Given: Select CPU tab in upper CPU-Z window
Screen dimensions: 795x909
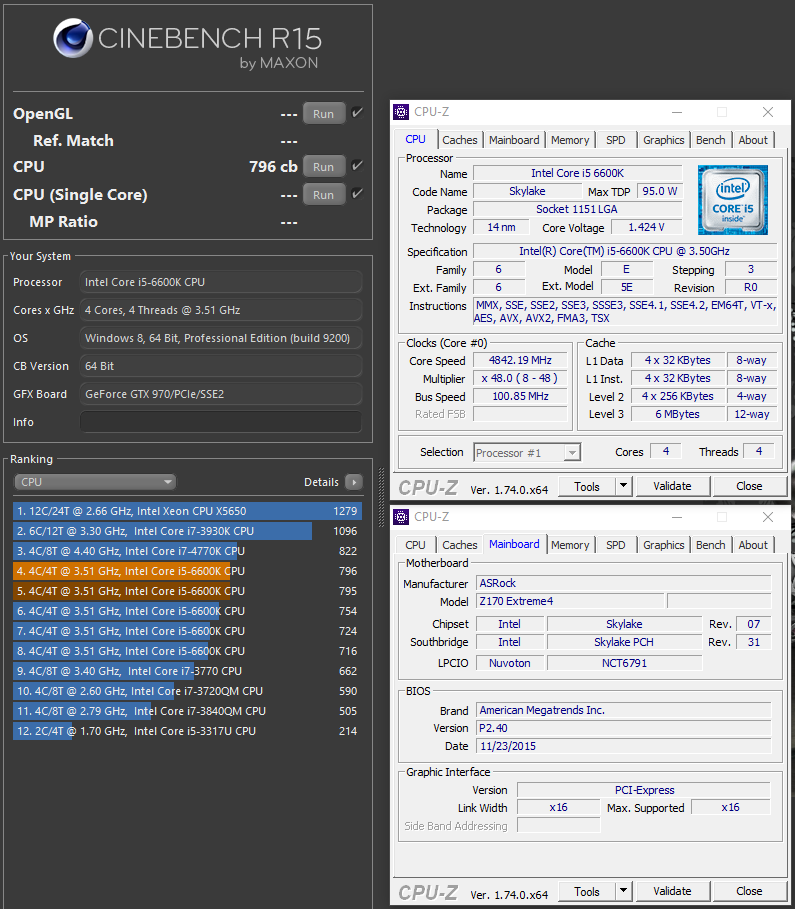Looking at the screenshot, I should tap(415, 139).
